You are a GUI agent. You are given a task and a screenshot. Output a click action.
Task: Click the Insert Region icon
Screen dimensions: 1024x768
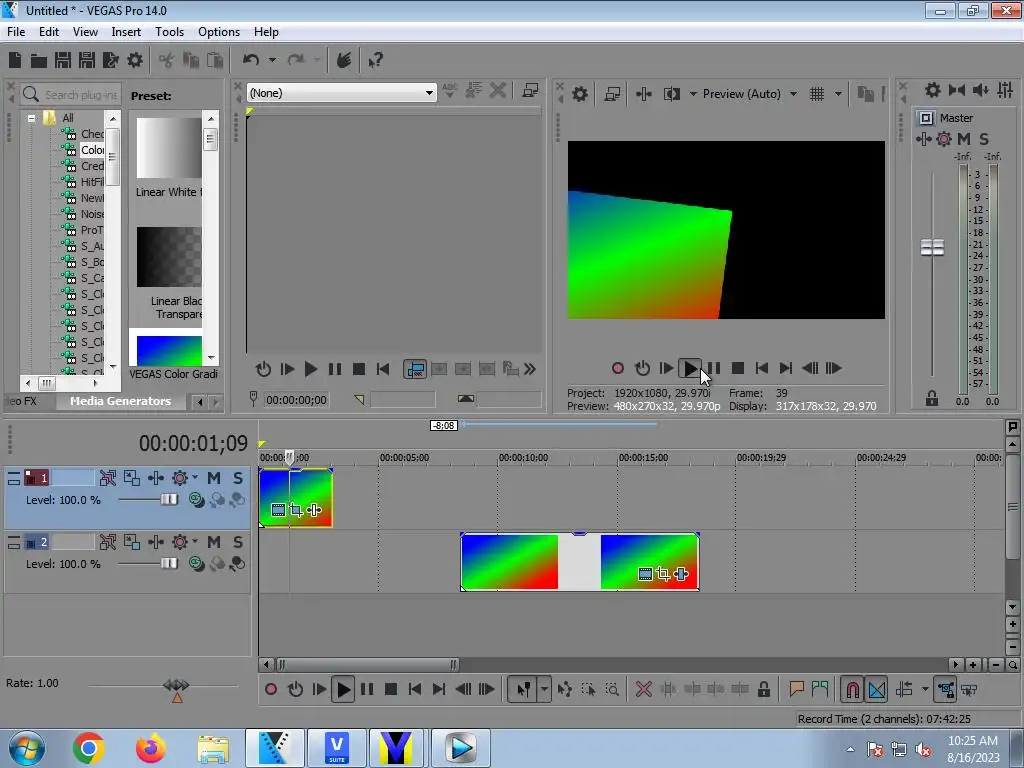820,689
